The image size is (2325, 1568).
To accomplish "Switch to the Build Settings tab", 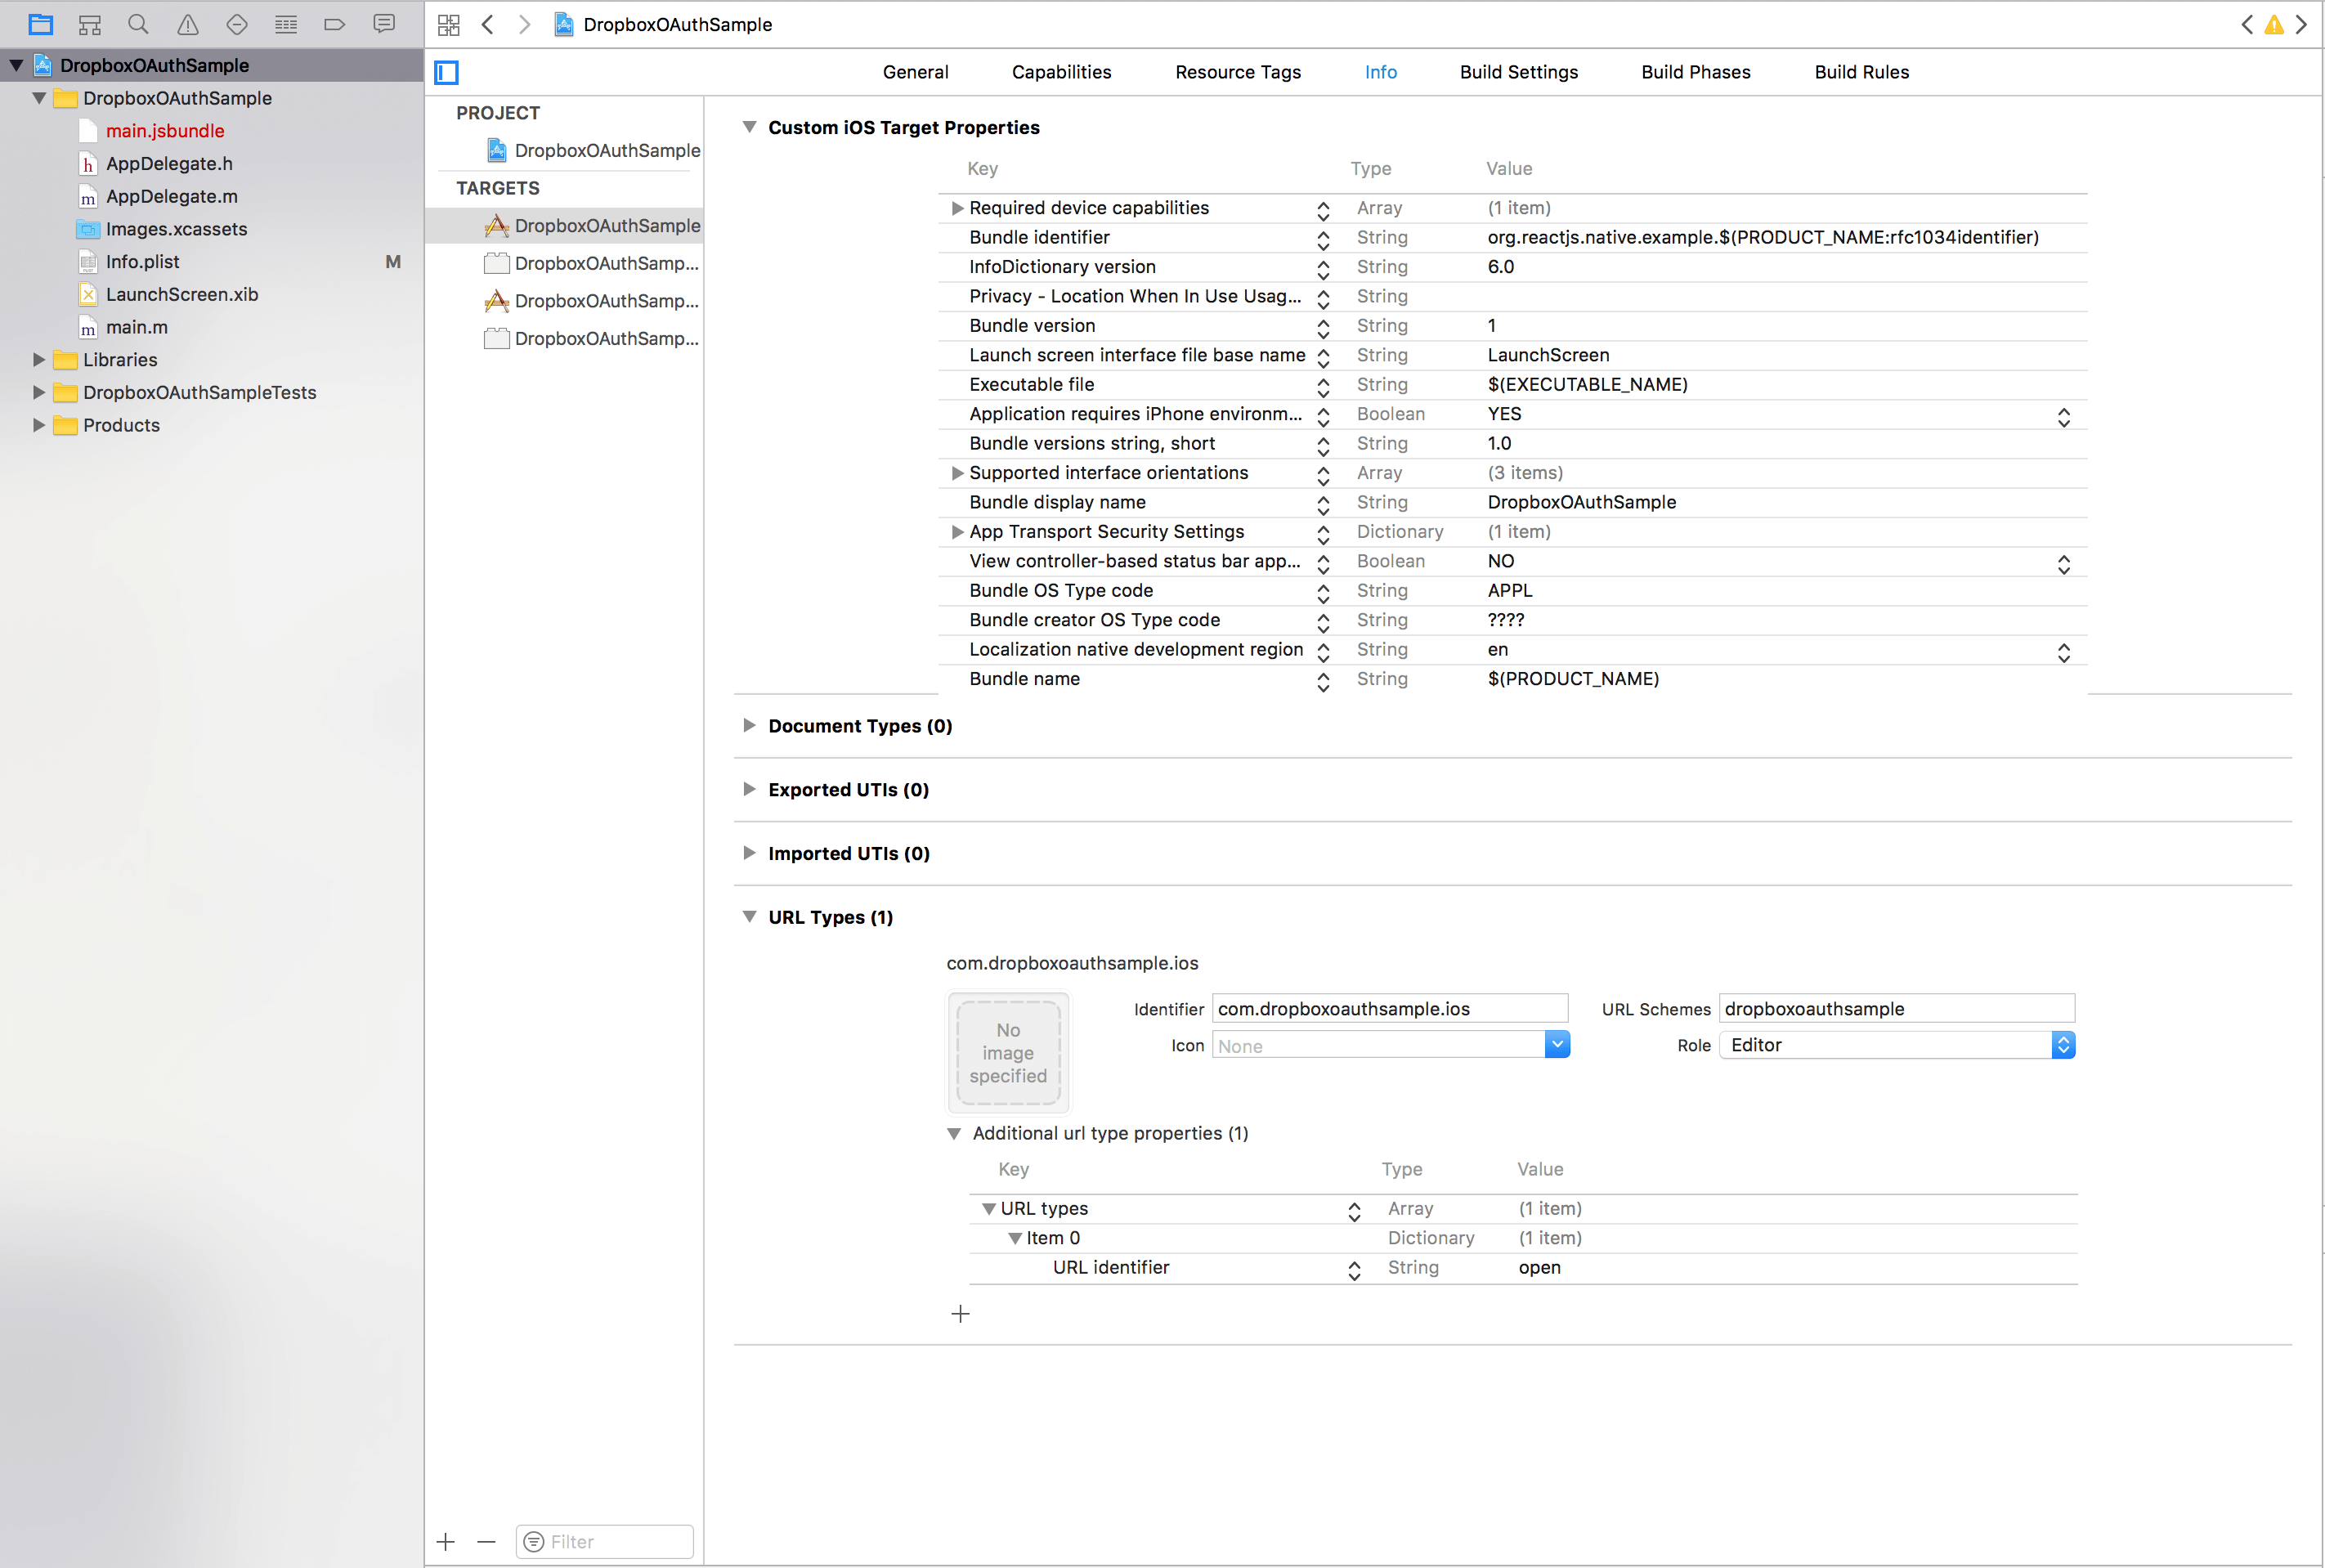I will (x=1518, y=72).
